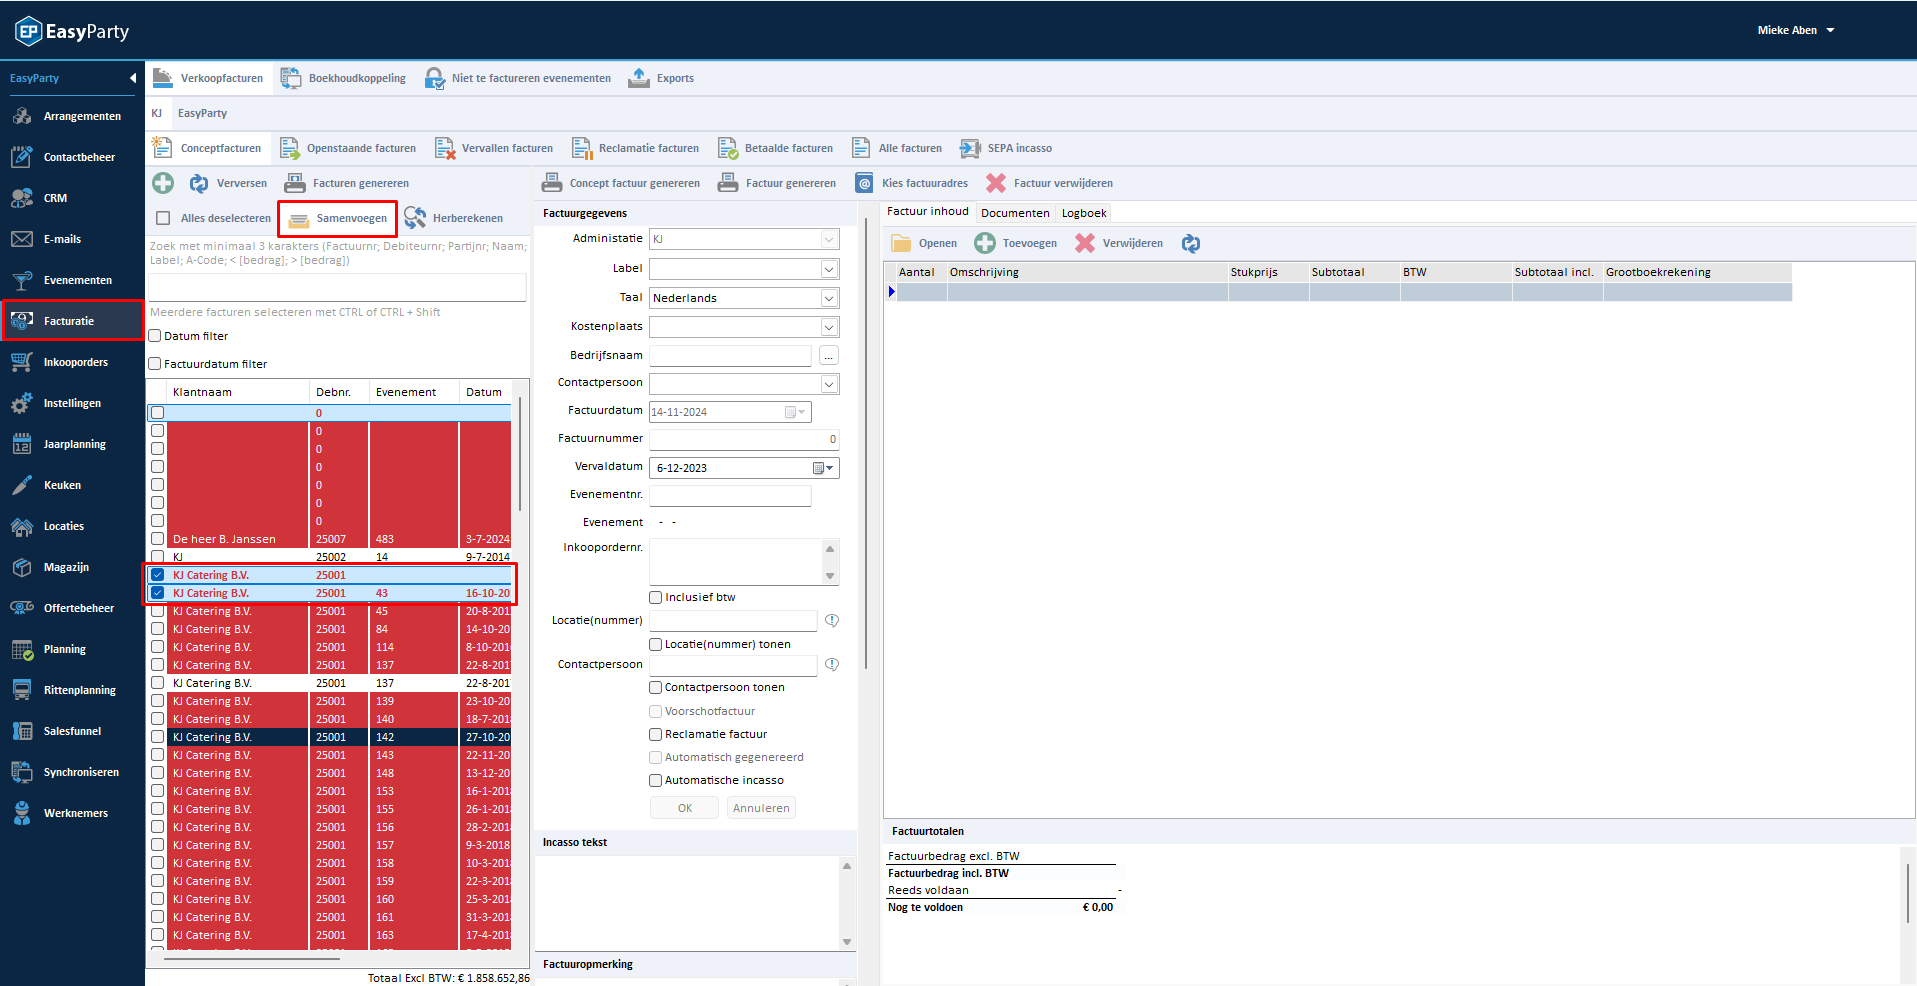Switch to Openstaande facturen tab

click(x=348, y=148)
